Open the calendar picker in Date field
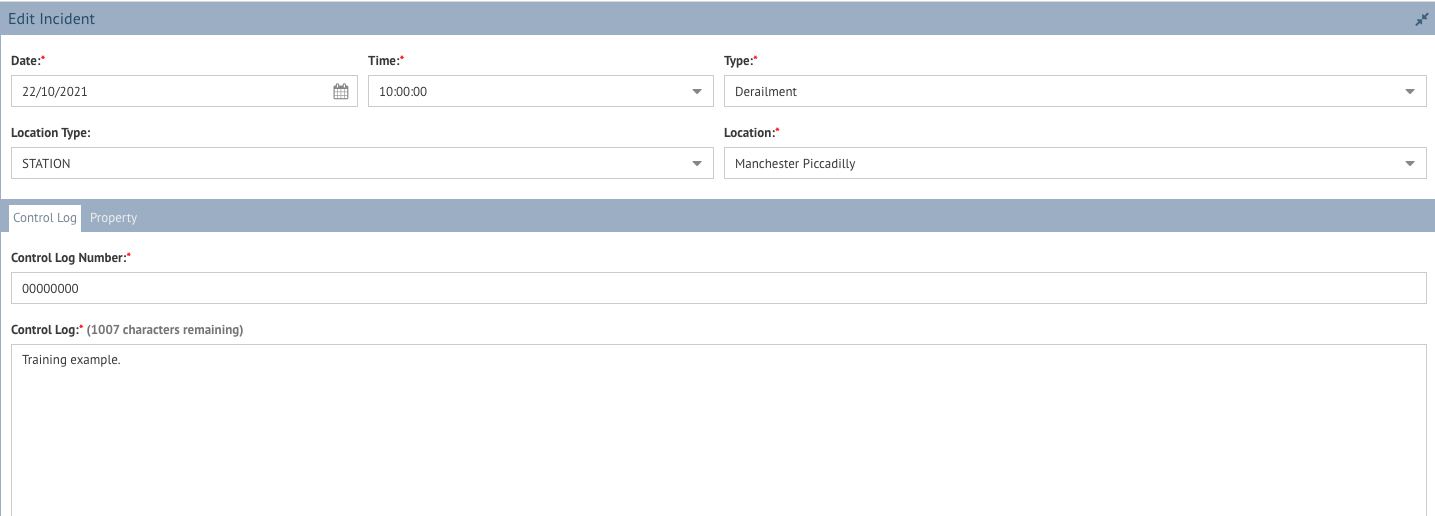Image resolution: width=1435 pixels, height=516 pixels. pyautogui.click(x=341, y=91)
